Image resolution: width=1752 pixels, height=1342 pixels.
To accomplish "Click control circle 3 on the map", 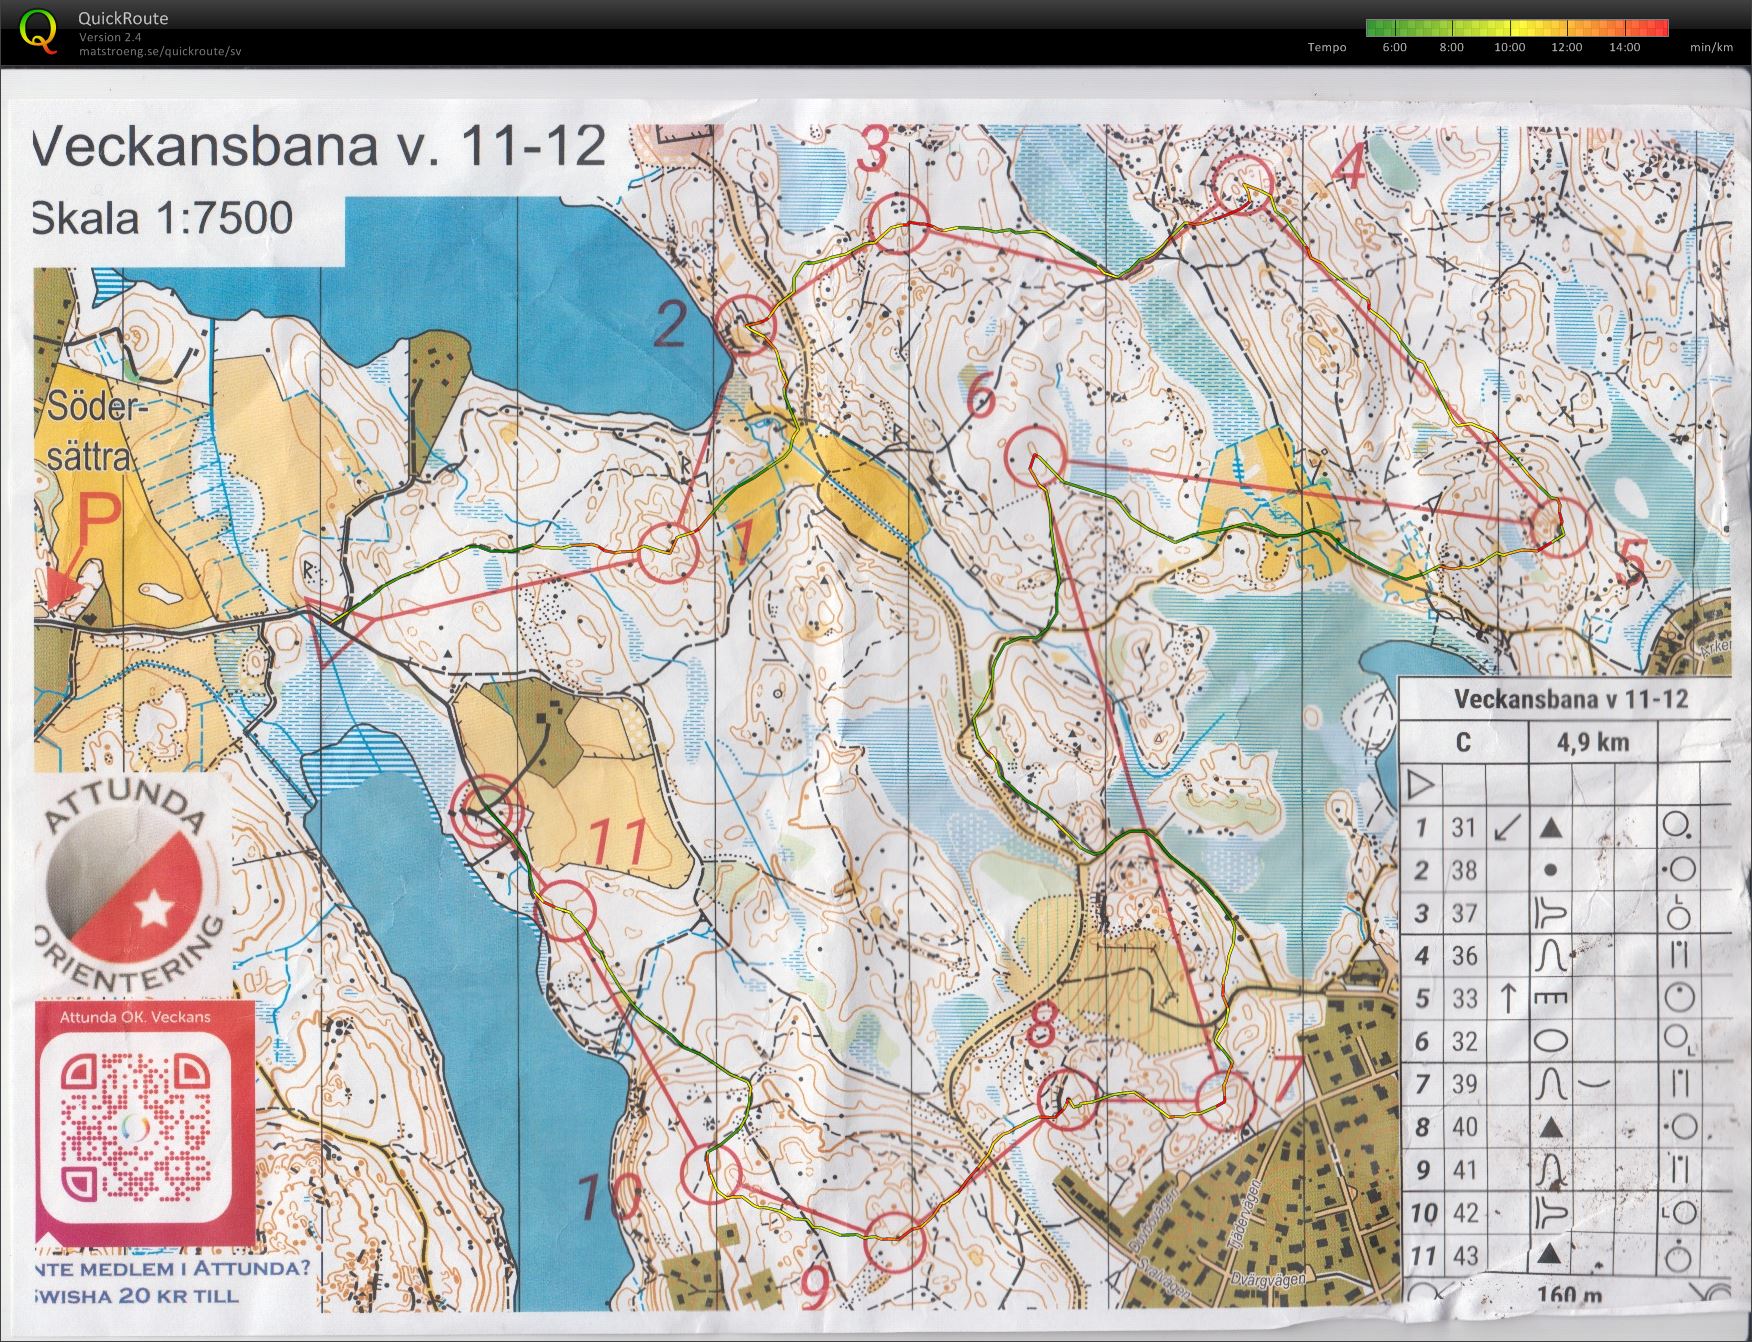I will point(899,222).
